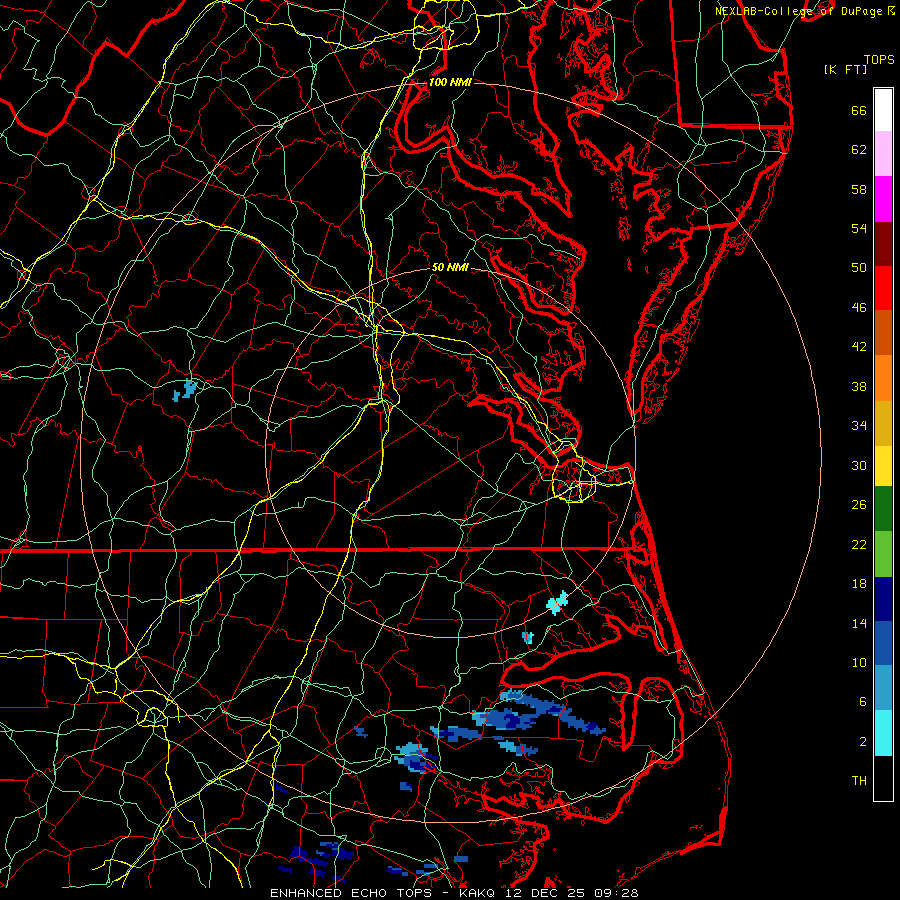Click the cyan legend swatch
This screenshot has width=900, height=900.
(883, 733)
